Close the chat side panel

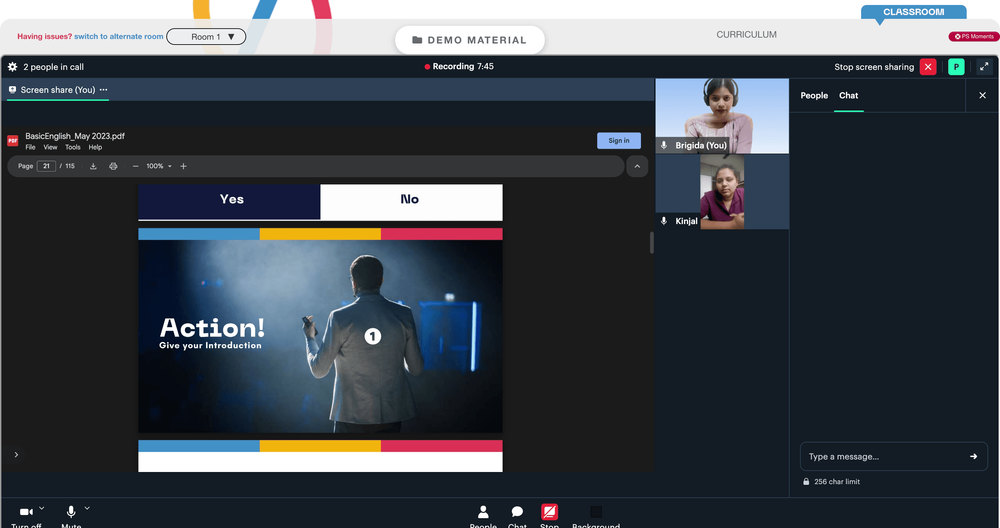(x=982, y=95)
